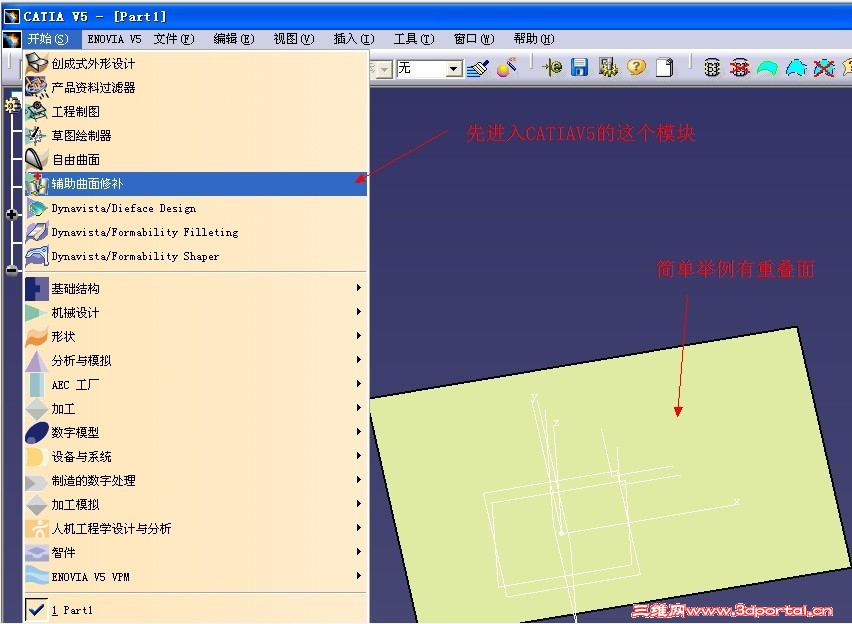Click the green curved surface icon
Viewport: 852px width, 624px height.
coord(768,68)
